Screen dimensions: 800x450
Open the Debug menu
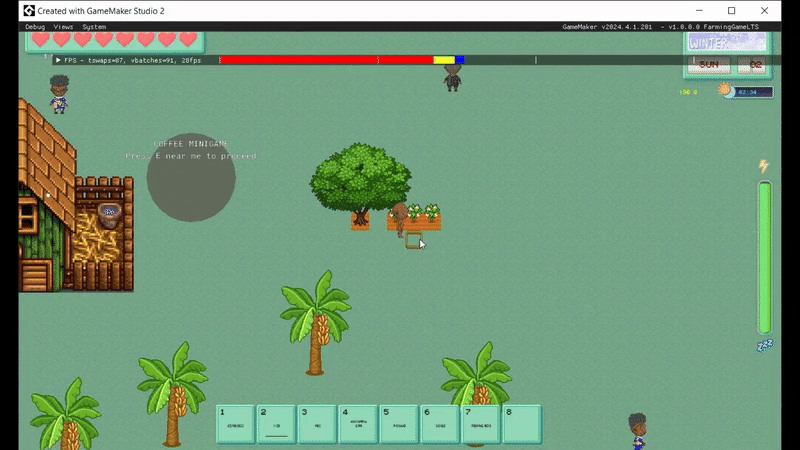[x=34, y=26]
